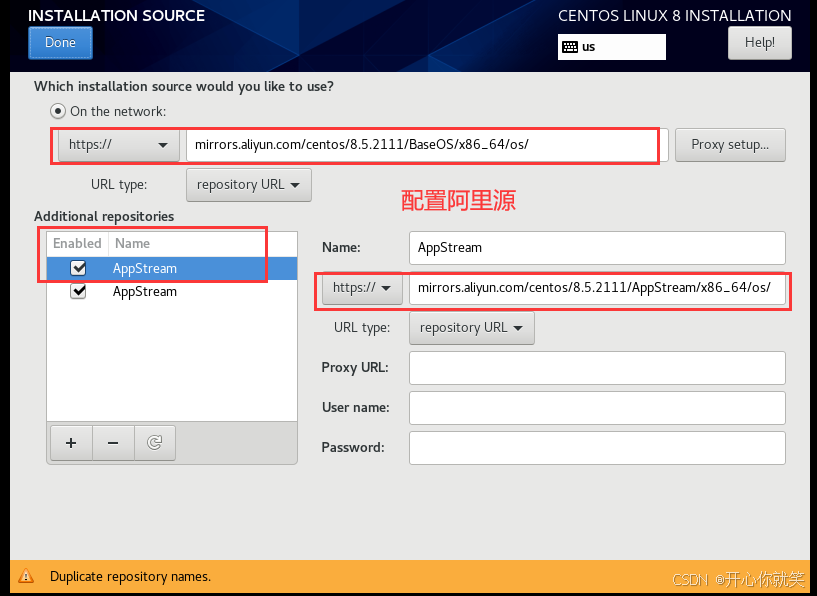Focus the repository Name text field
Image resolution: width=817 pixels, height=596 pixels.
pos(597,248)
